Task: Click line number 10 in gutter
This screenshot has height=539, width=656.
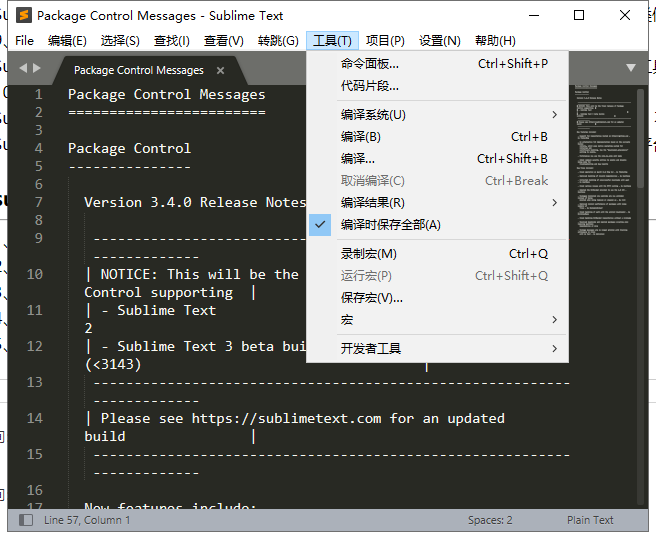Action: point(35,275)
